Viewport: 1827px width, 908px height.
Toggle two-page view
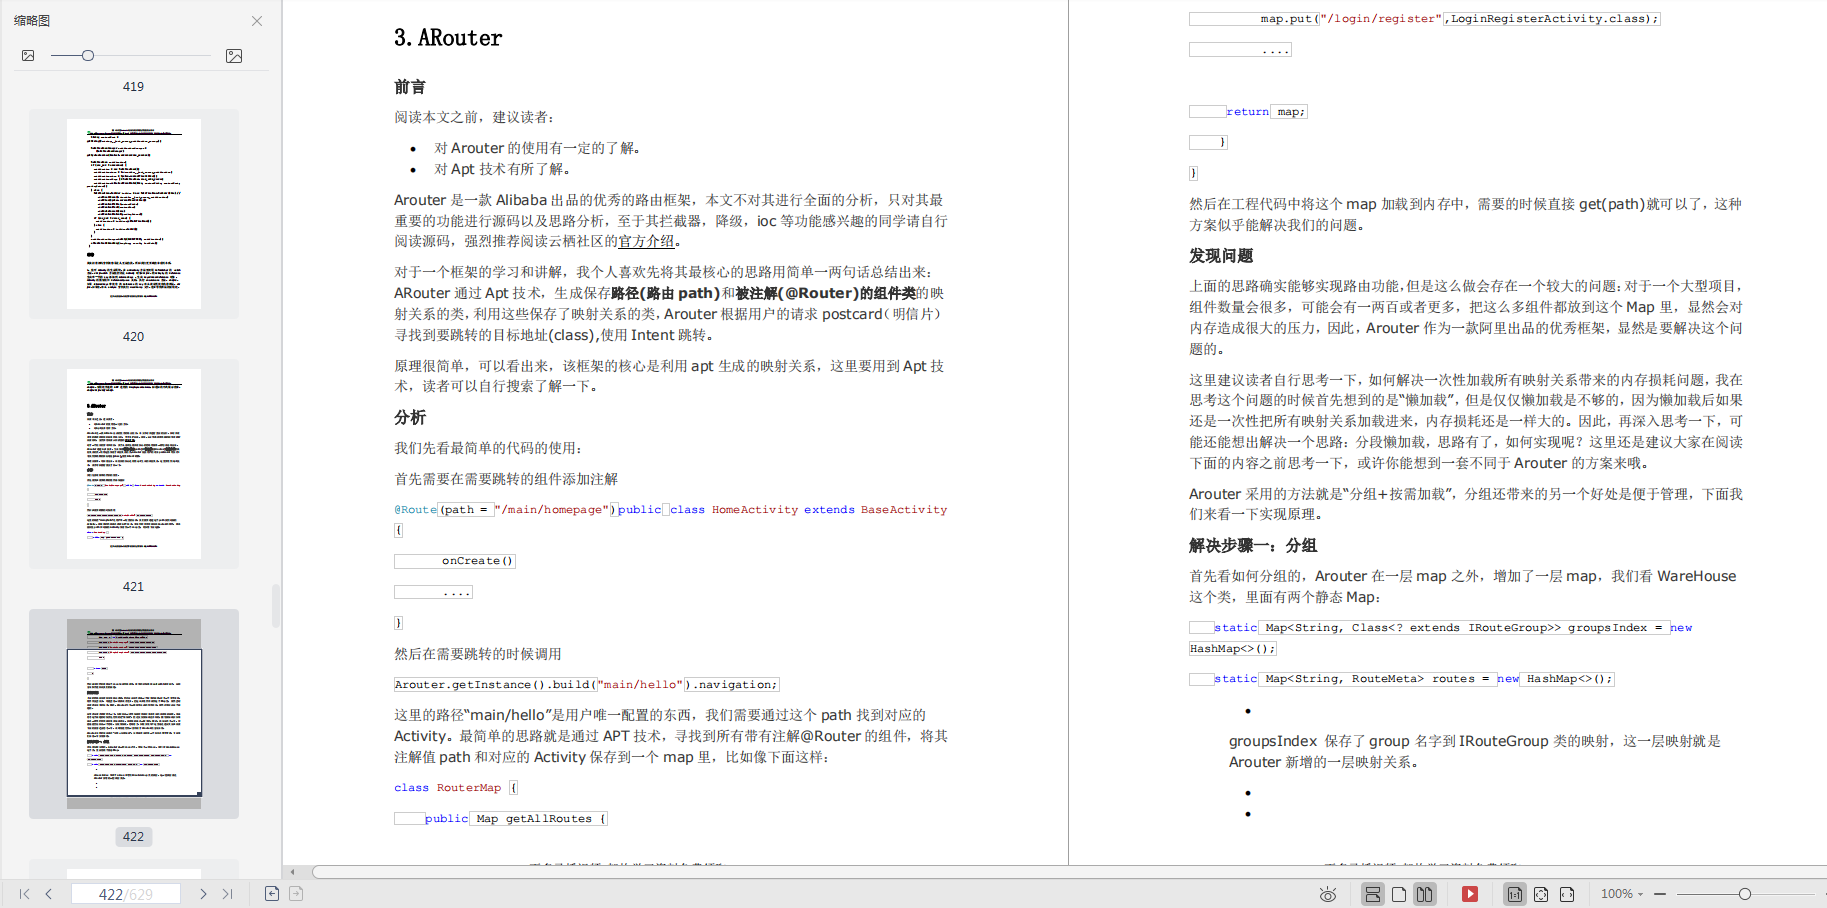click(x=1425, y=894)
